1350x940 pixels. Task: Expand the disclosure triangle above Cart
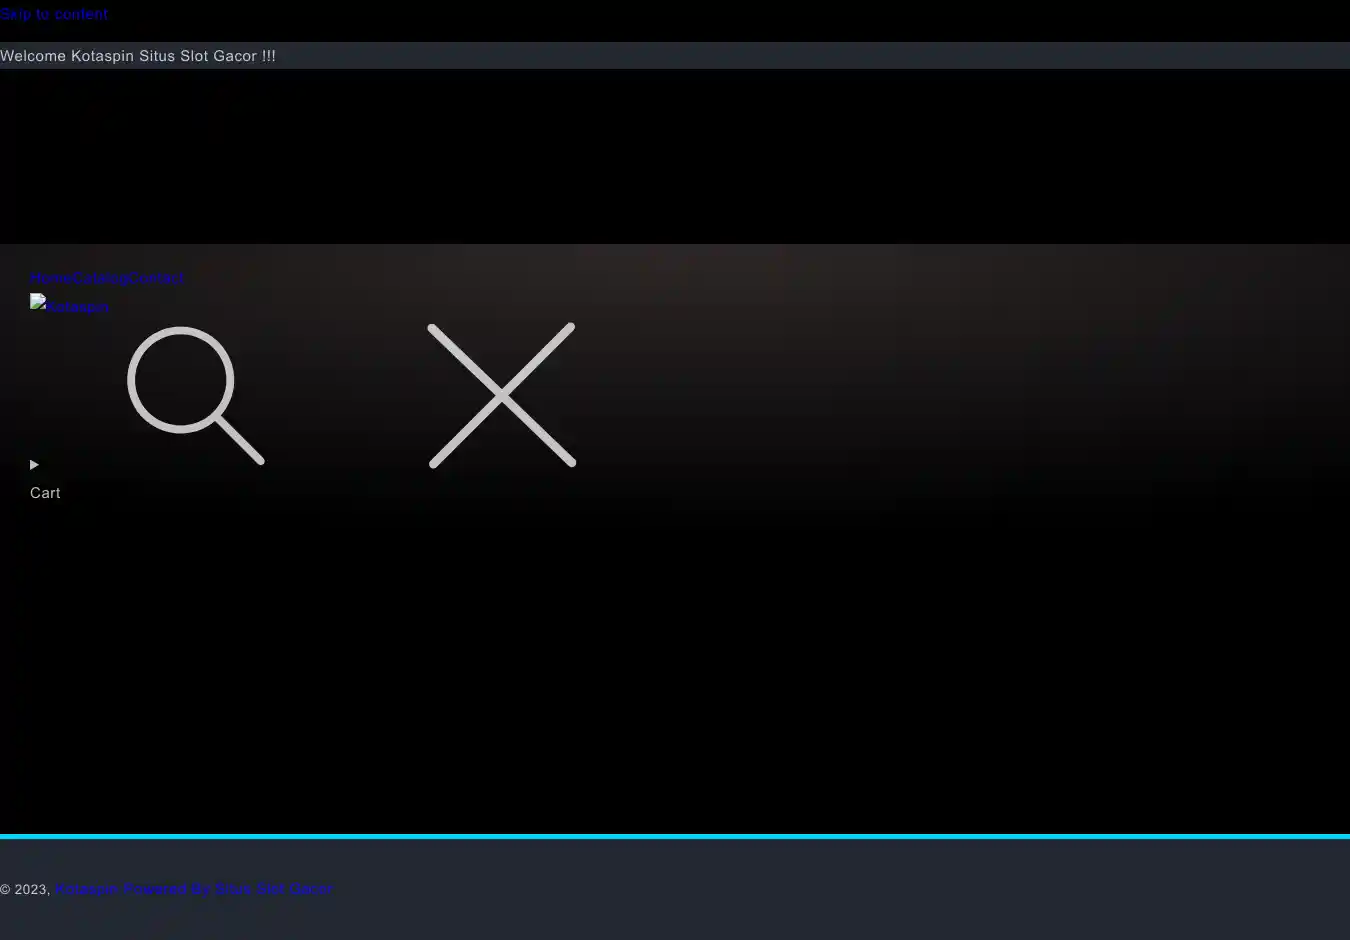34,464
